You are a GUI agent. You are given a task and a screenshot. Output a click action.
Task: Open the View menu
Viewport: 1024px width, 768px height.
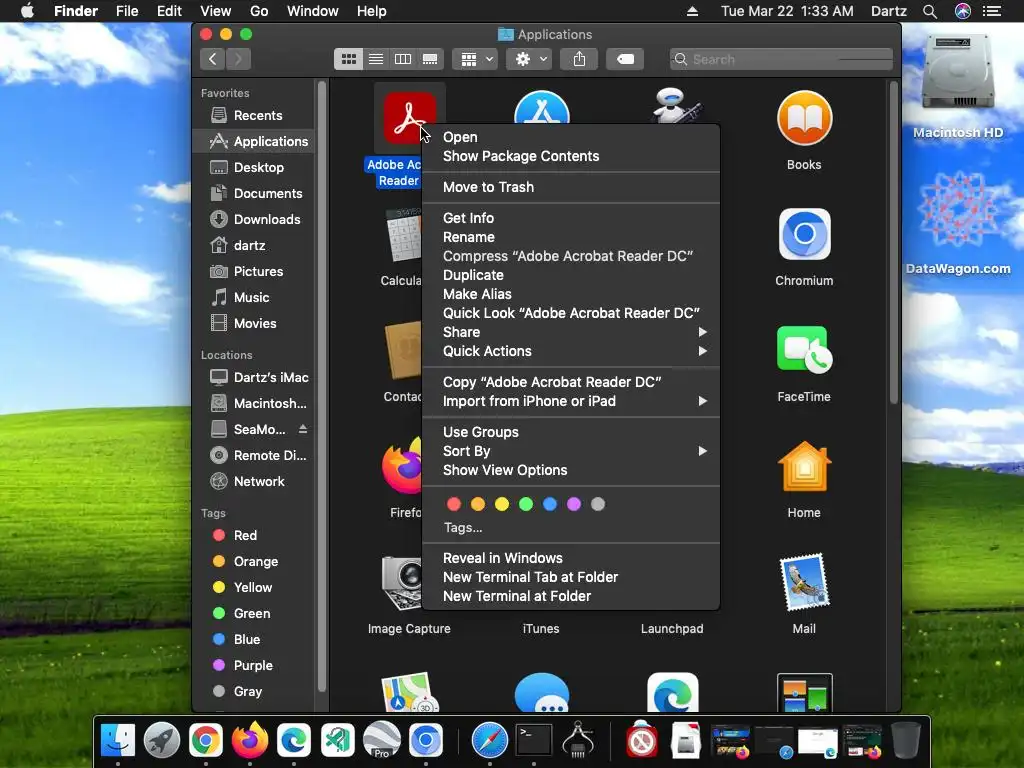click(216, 11)
